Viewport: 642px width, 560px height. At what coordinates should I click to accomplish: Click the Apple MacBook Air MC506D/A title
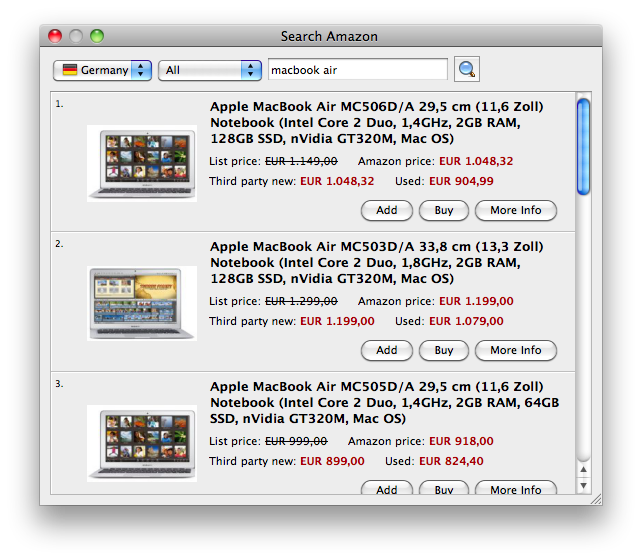tap(376, 122)
